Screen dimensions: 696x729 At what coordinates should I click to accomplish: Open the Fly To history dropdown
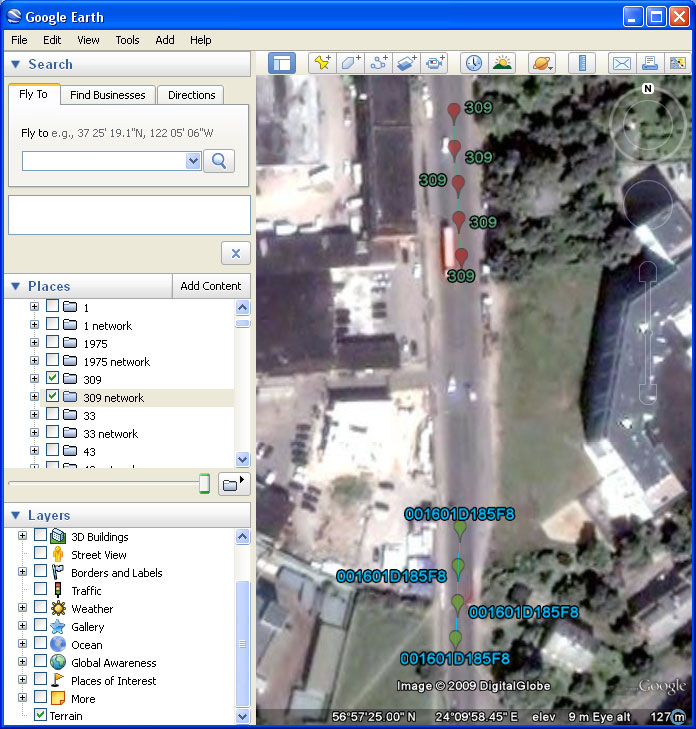(193, 161)
